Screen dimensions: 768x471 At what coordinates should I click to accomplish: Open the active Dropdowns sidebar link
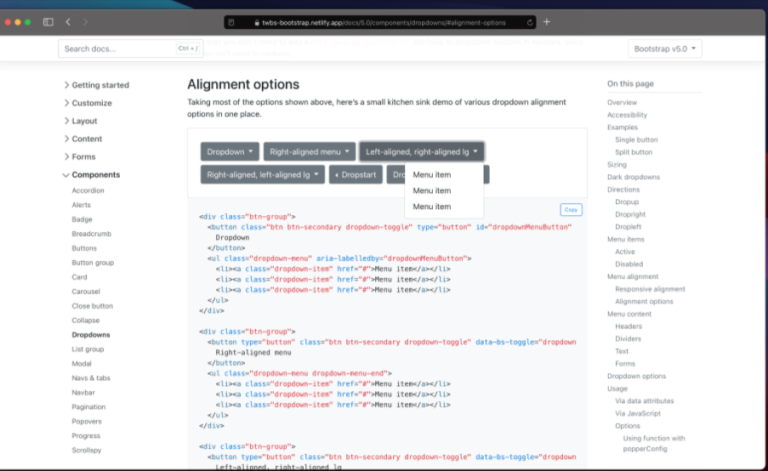(91, 335)
